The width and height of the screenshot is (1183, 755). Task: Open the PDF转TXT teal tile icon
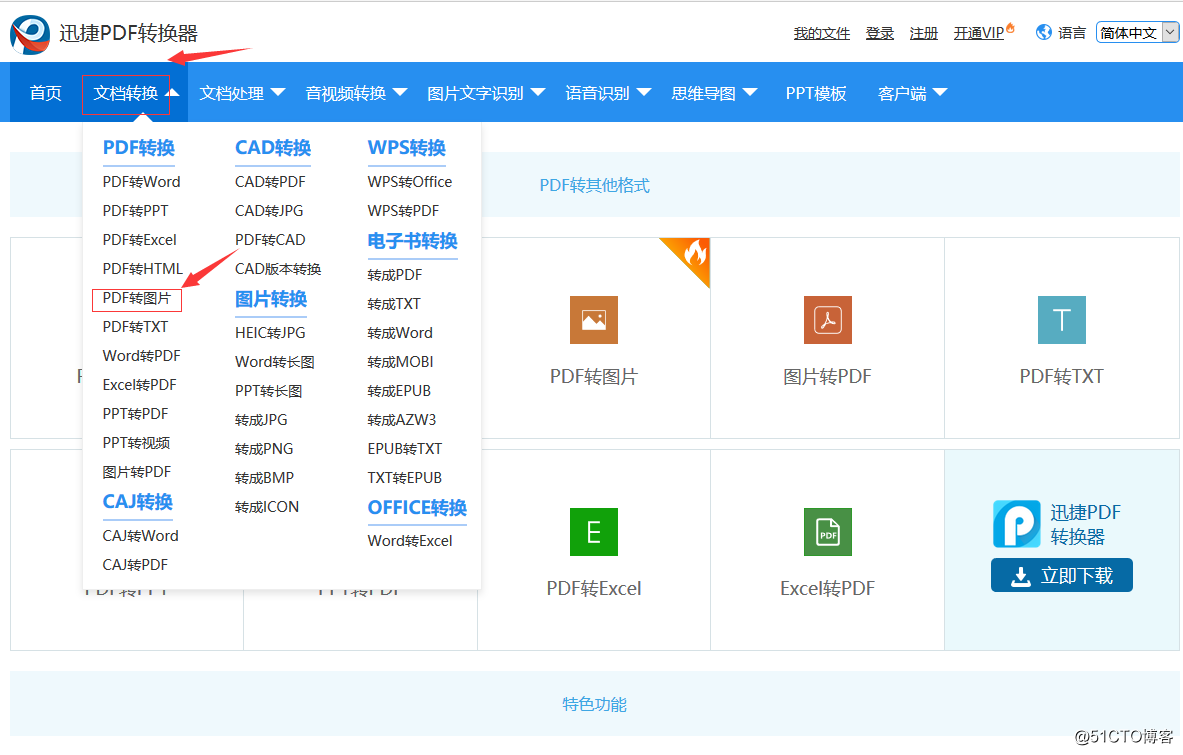click(1062, 320)
